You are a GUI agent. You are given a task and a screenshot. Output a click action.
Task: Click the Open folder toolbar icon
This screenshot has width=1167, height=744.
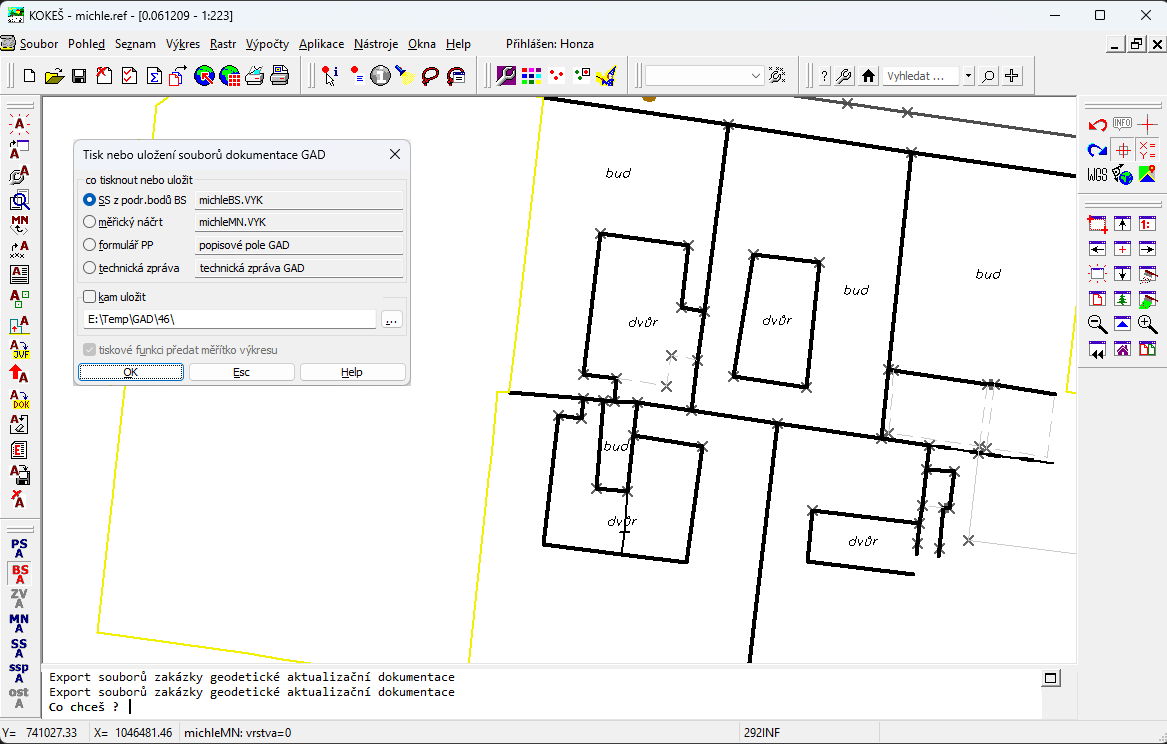54,76
